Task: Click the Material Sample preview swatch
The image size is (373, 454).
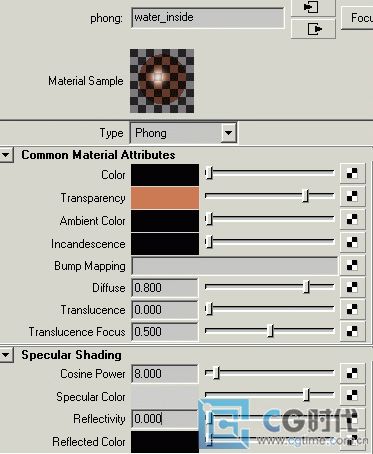Action: tap(162, 81)
